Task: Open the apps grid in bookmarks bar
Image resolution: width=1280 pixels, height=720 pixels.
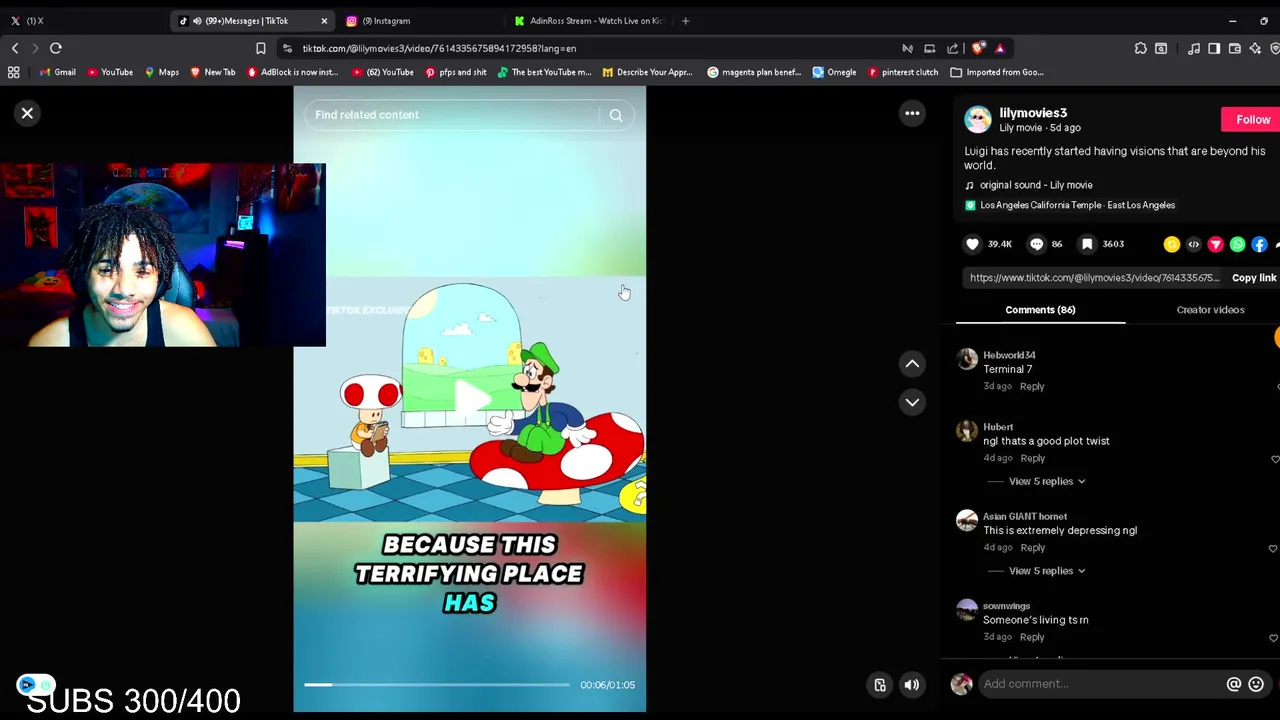Action: (x=14, y=72)
